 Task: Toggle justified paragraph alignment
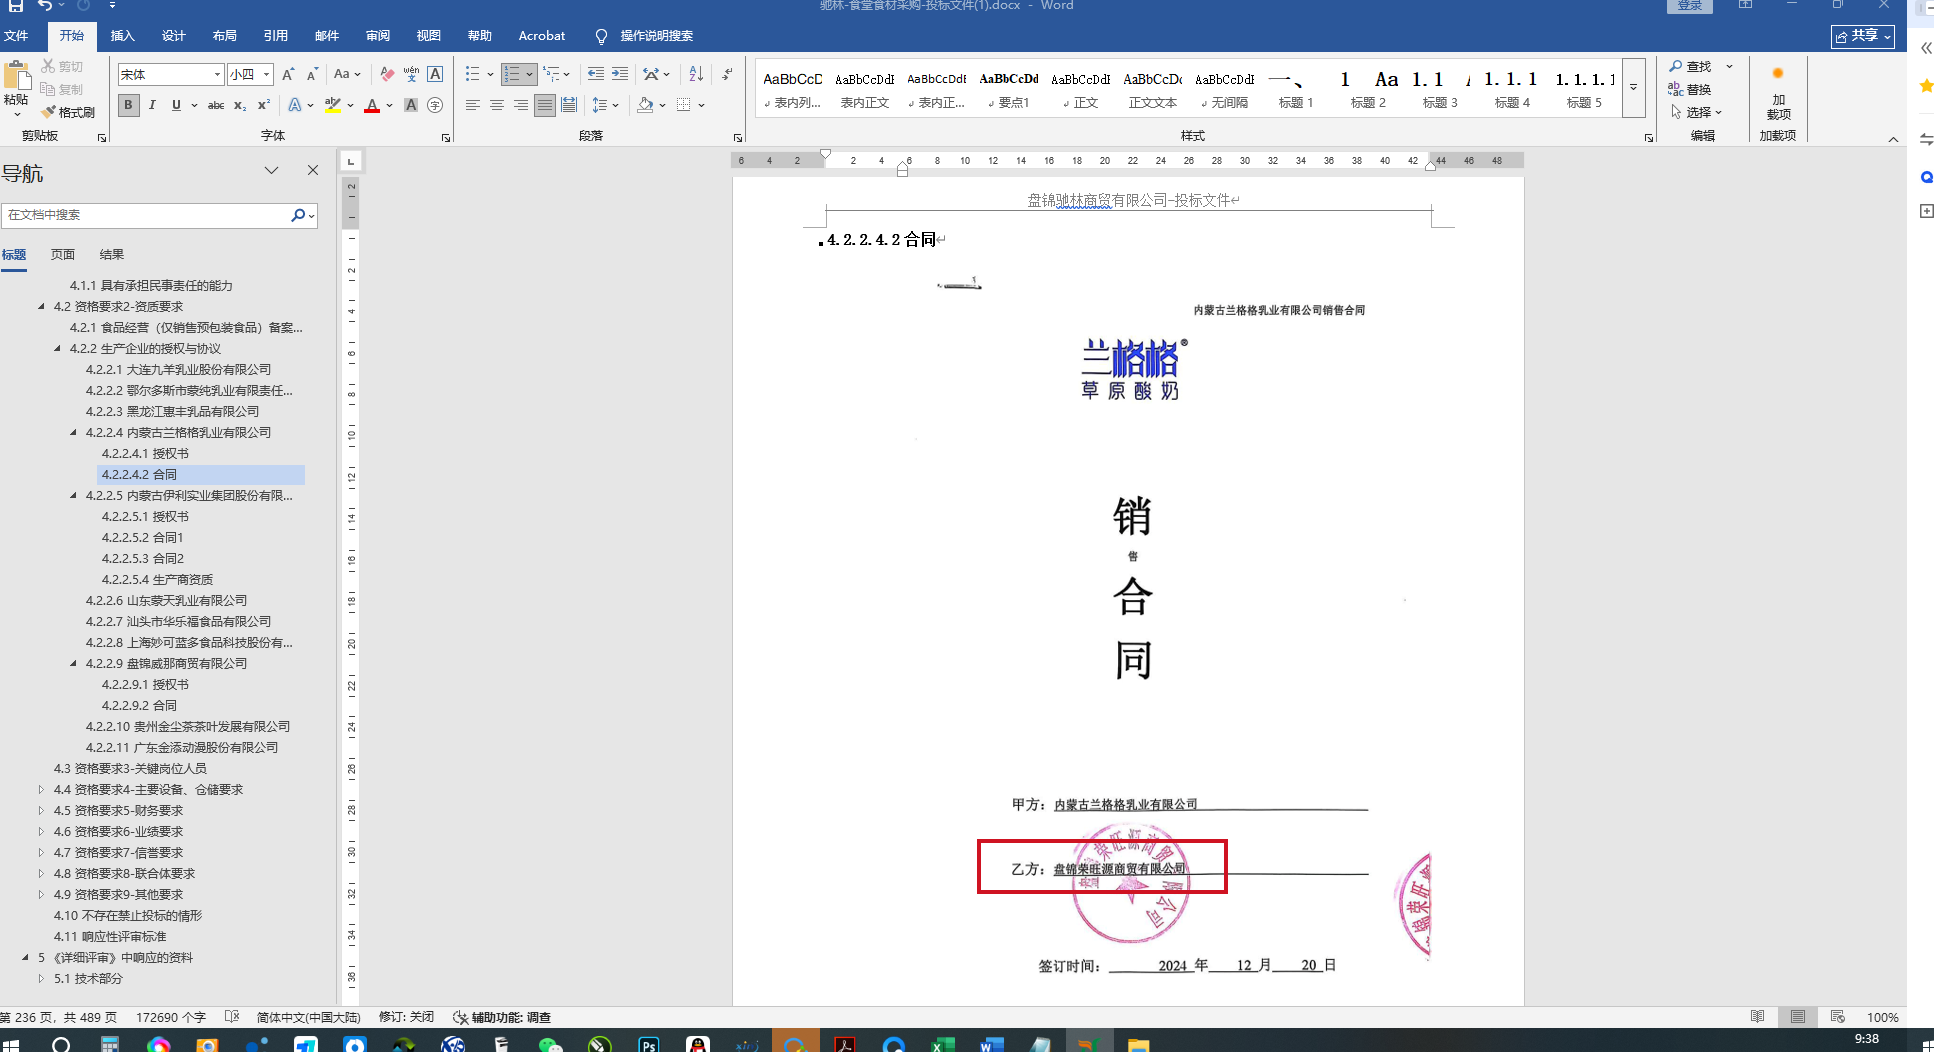pos(544,105)
